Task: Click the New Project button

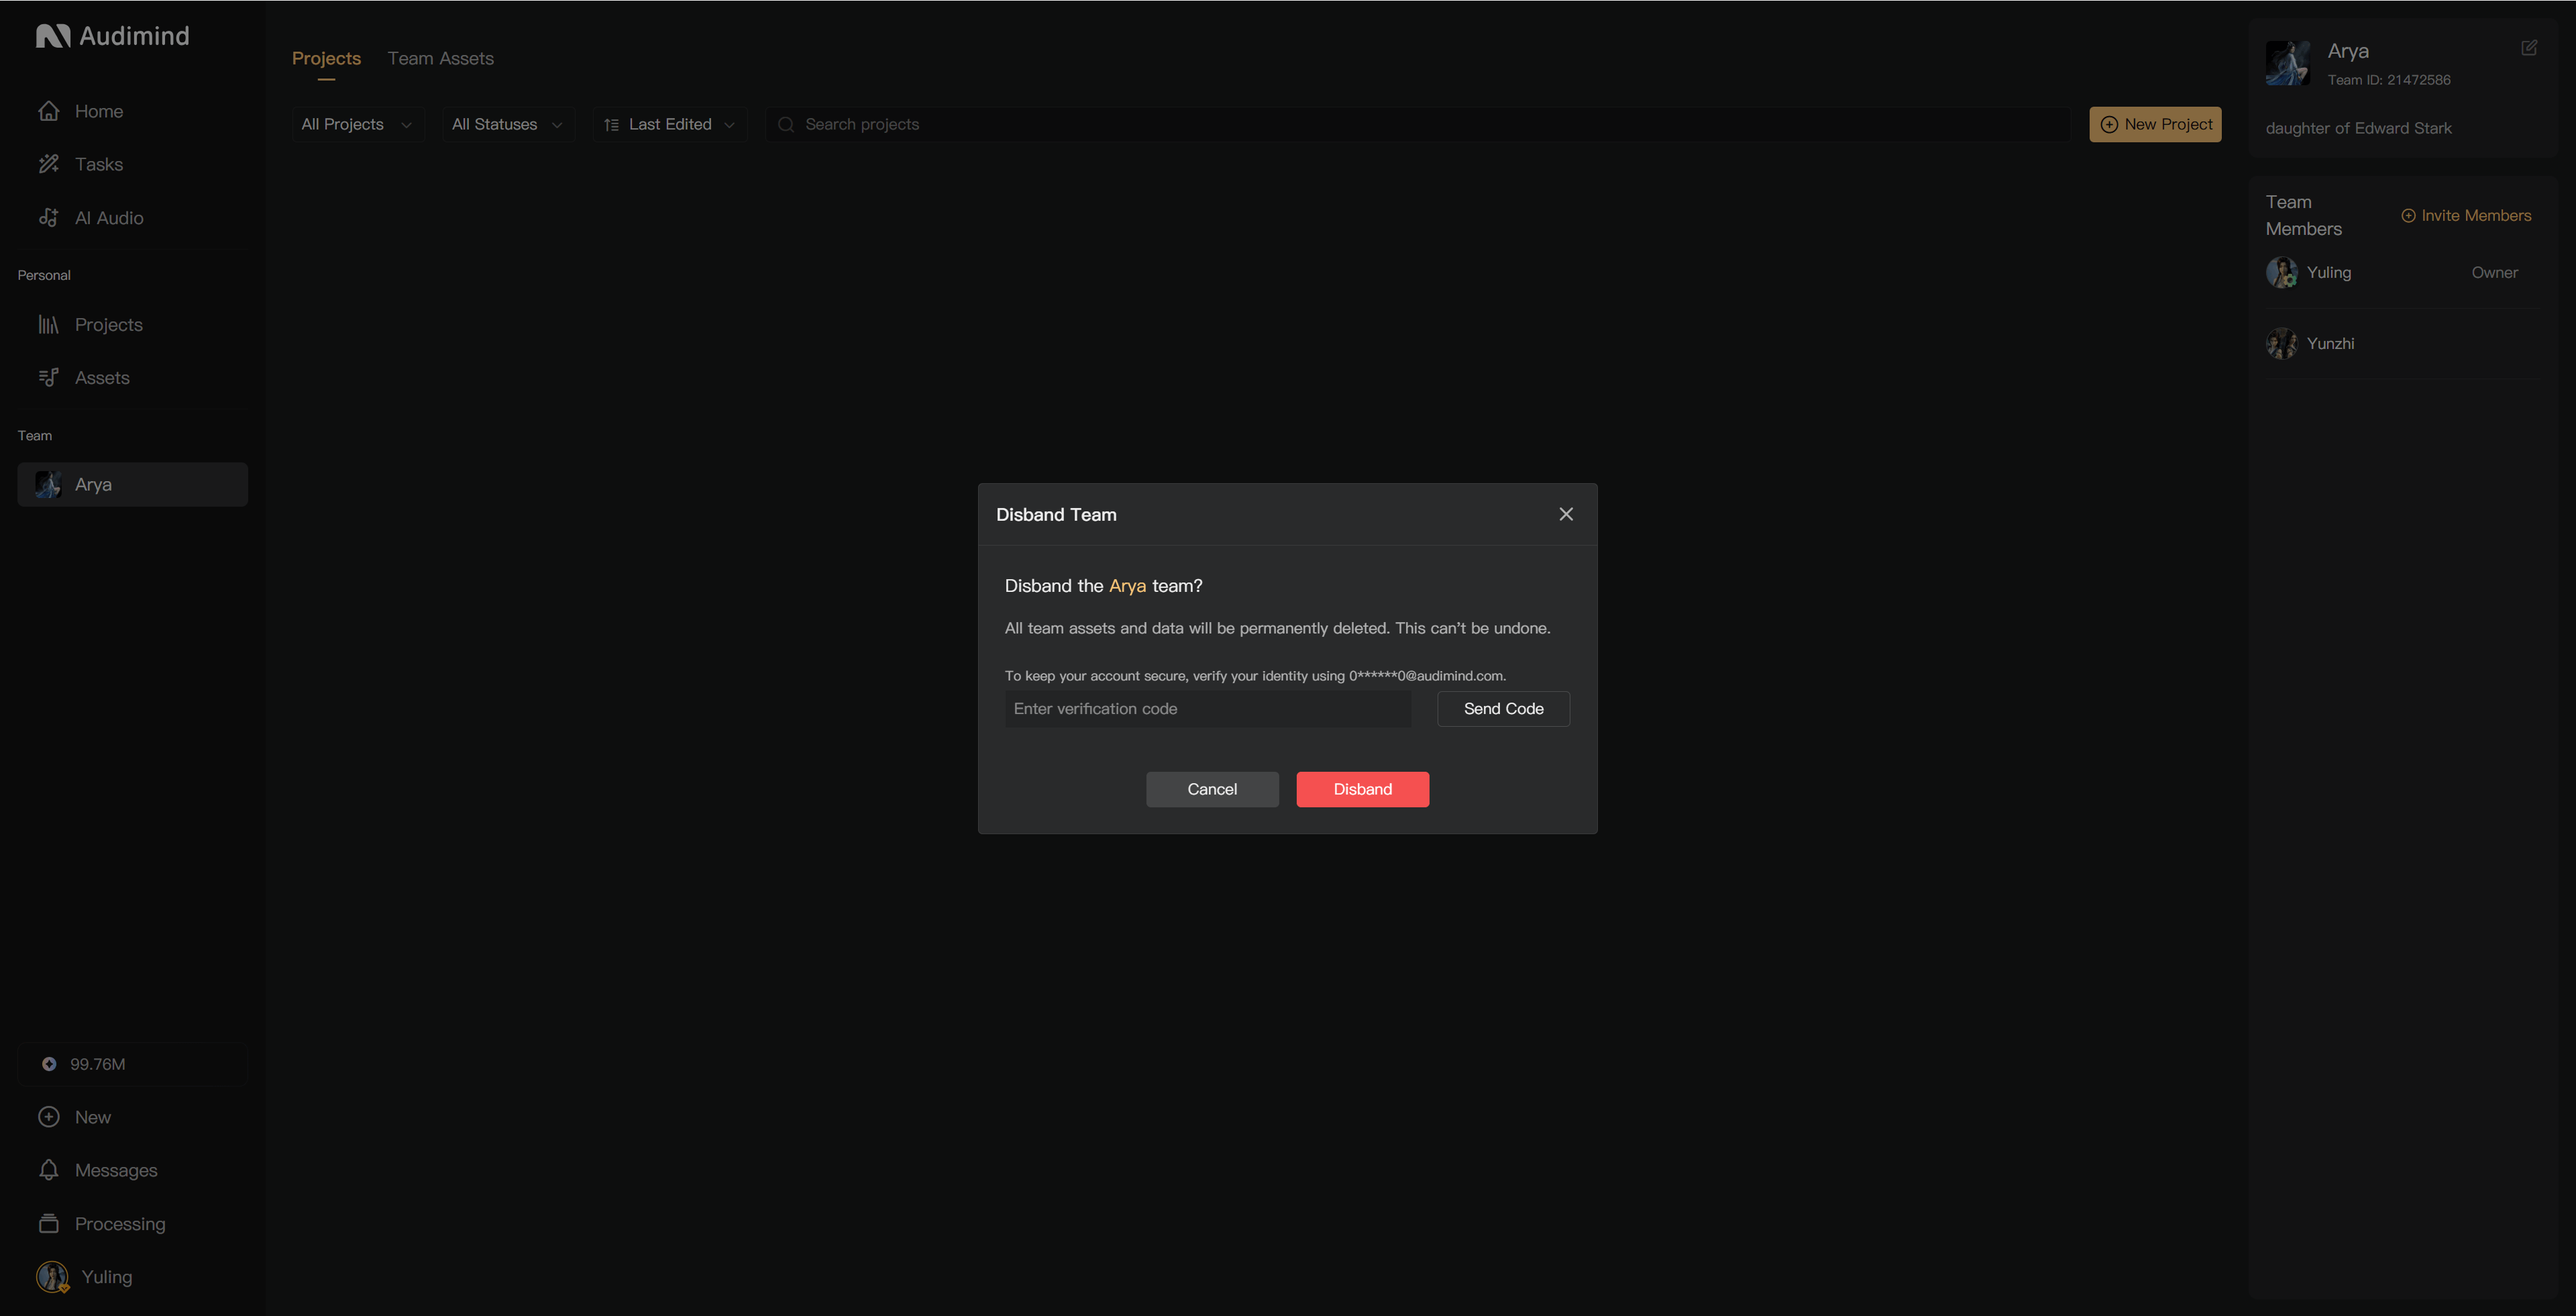Action: coord(2155,124)
